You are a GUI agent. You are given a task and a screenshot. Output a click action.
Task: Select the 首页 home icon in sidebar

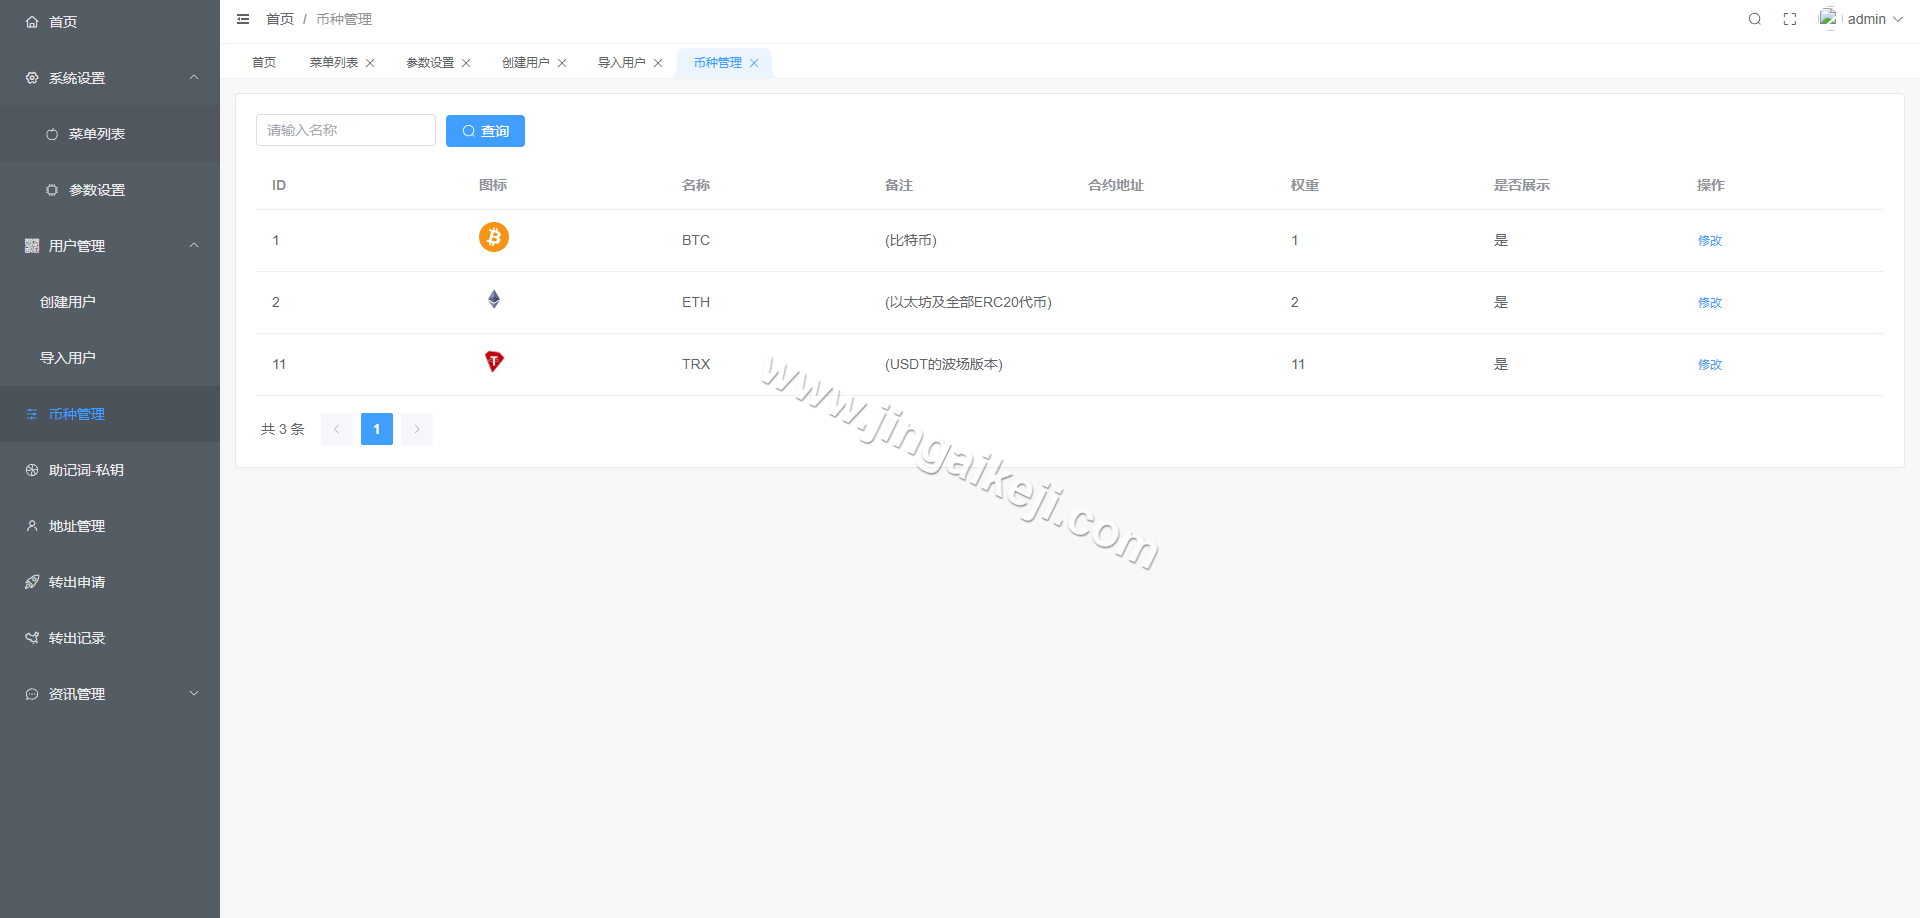[x=31, y=21]
